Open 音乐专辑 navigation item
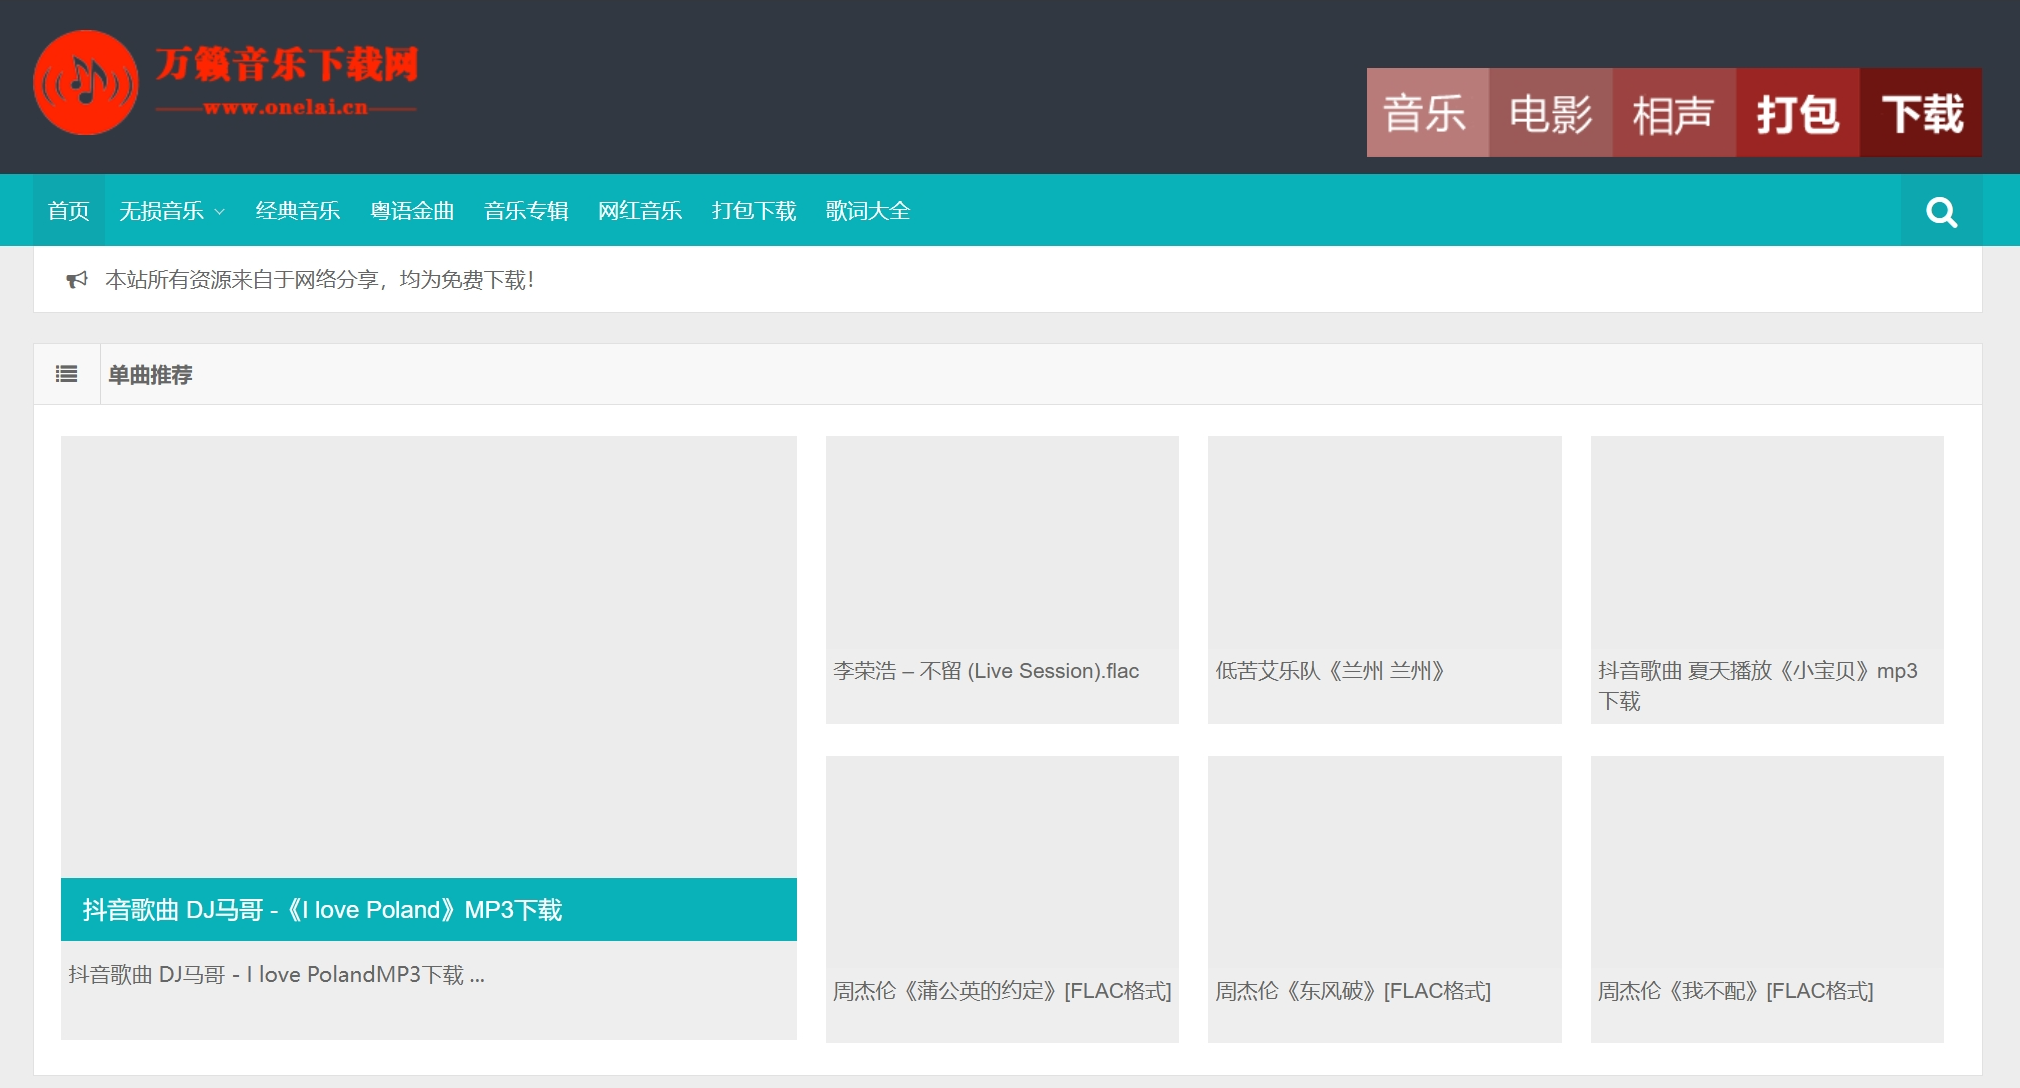 (526, 211)
